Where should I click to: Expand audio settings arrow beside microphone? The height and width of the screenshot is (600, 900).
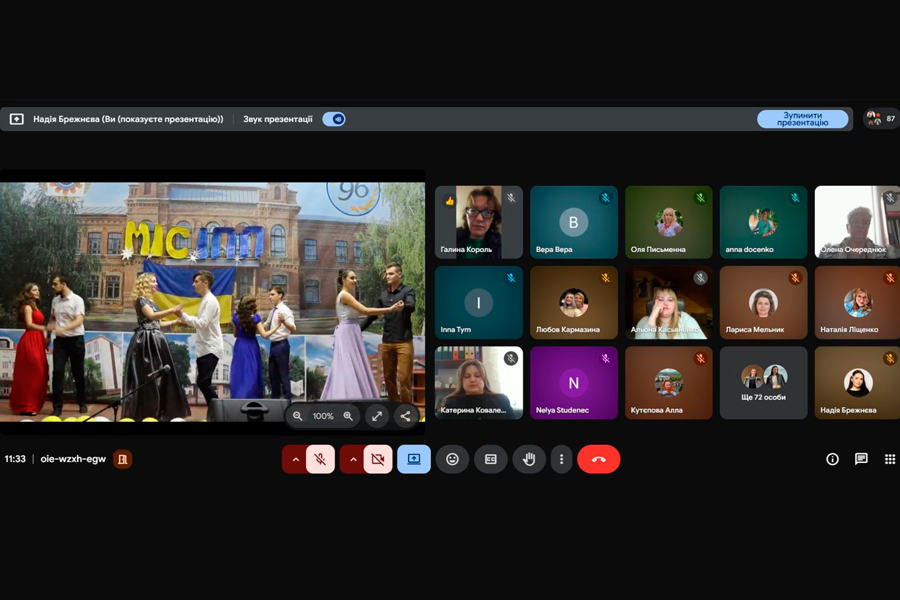[x=294, y=459]
